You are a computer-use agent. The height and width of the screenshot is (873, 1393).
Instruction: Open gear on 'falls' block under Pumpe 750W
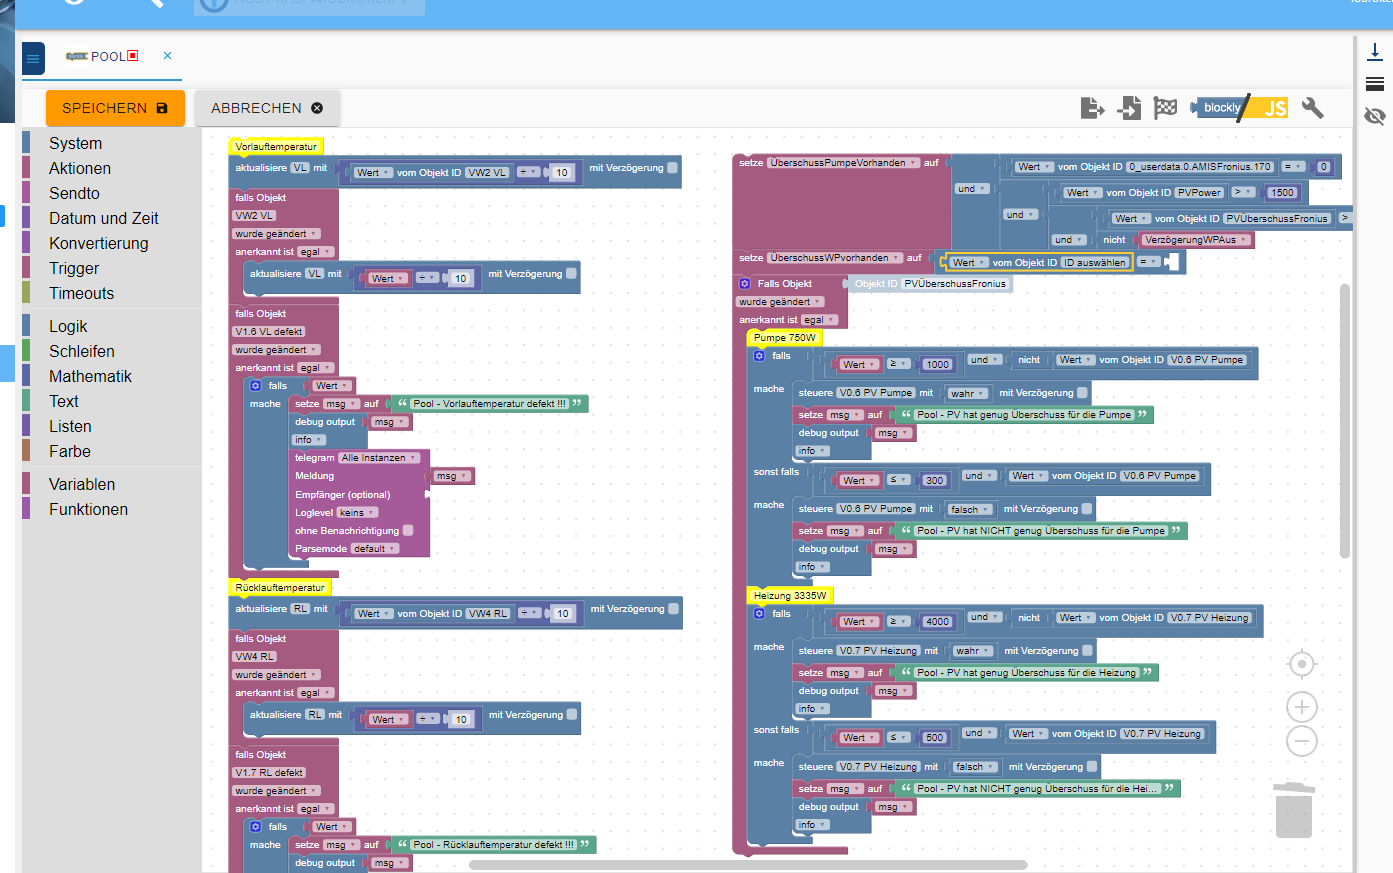[x=759, y=356]
